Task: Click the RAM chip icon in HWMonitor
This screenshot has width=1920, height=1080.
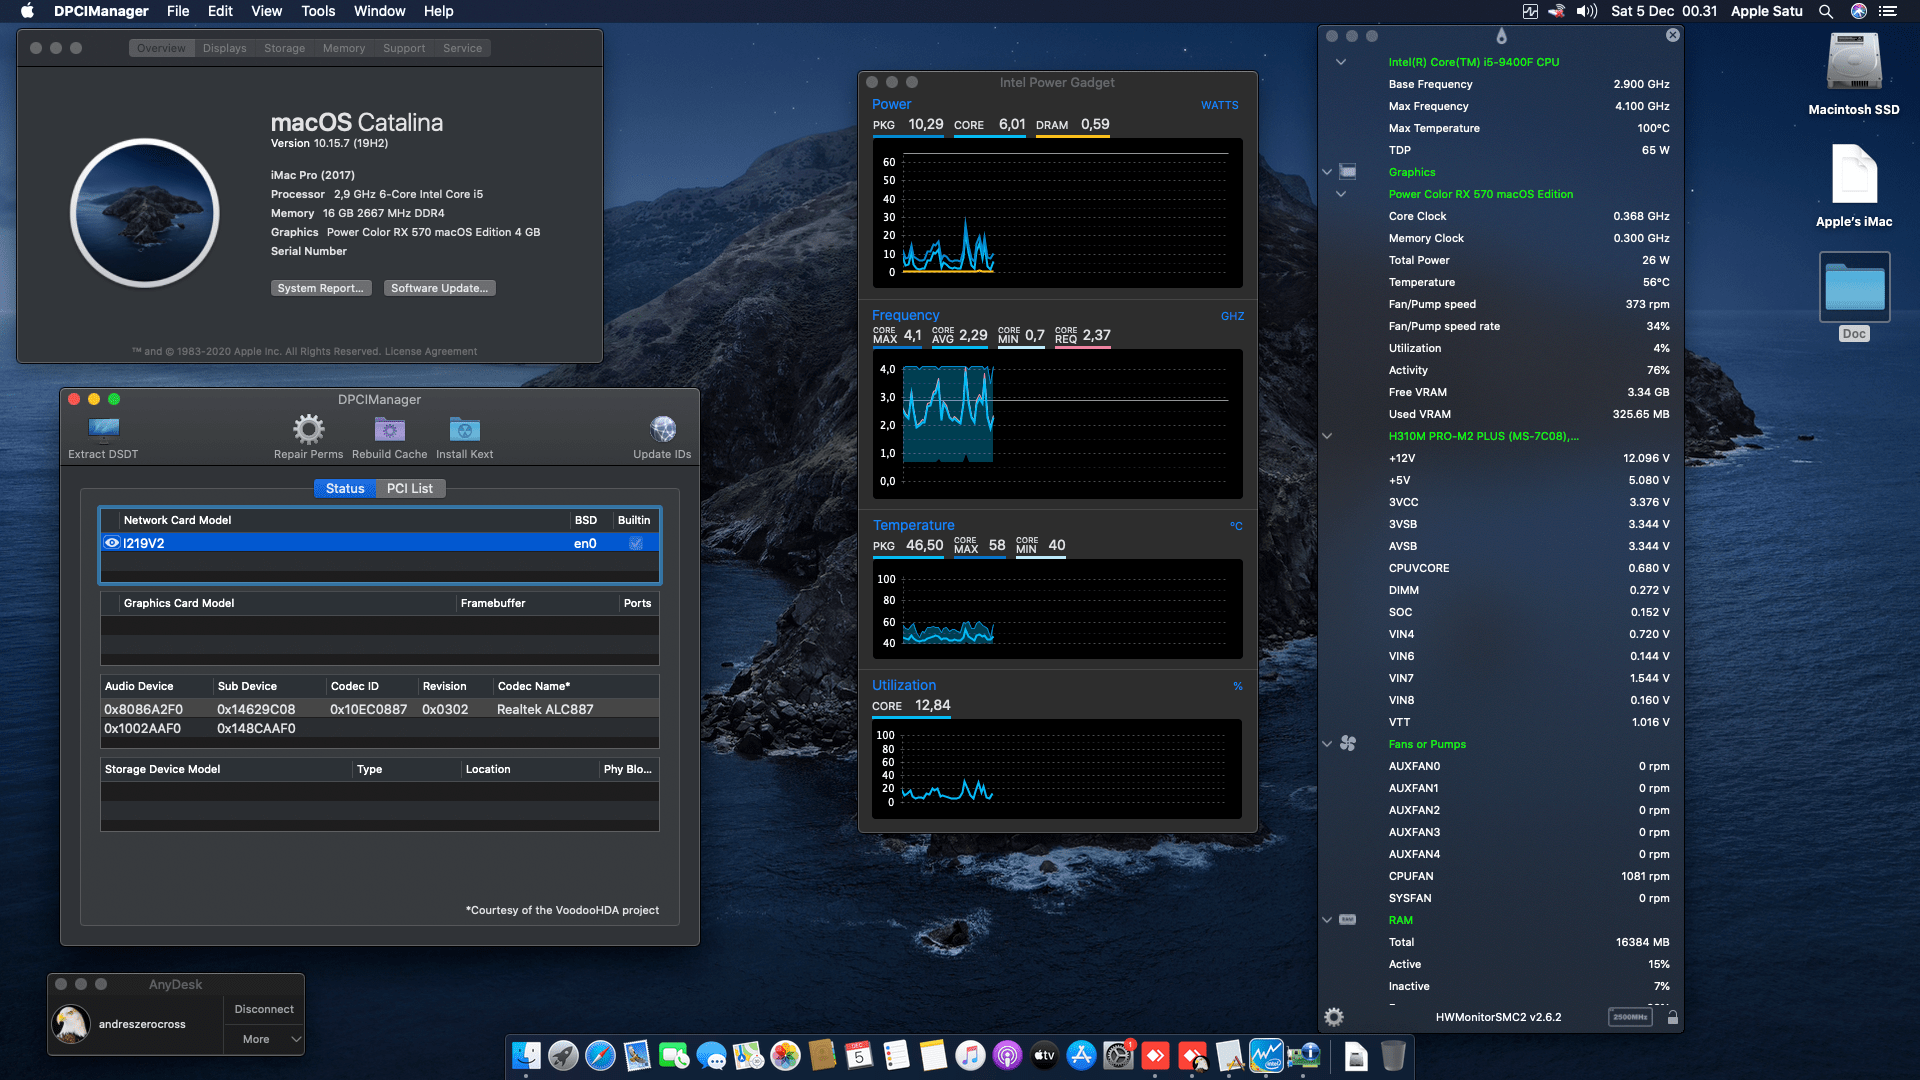Action: [x=1347, y=920]
